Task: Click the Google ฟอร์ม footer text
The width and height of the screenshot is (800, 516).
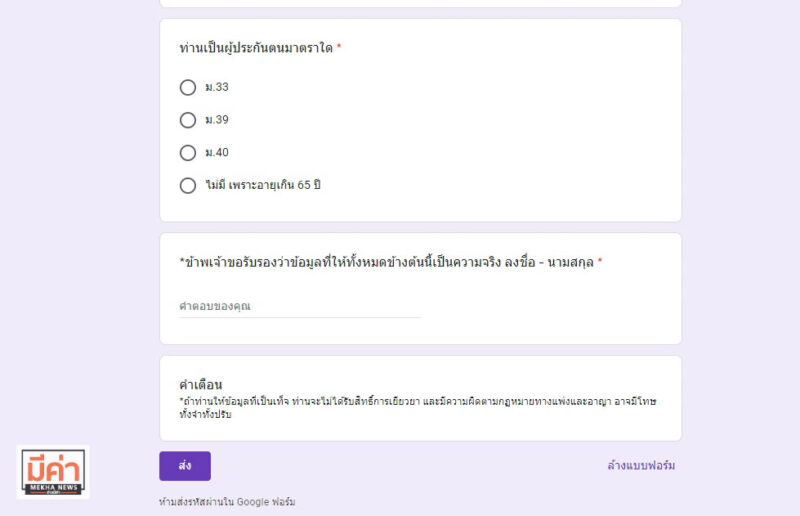Action: pos(266,502)
